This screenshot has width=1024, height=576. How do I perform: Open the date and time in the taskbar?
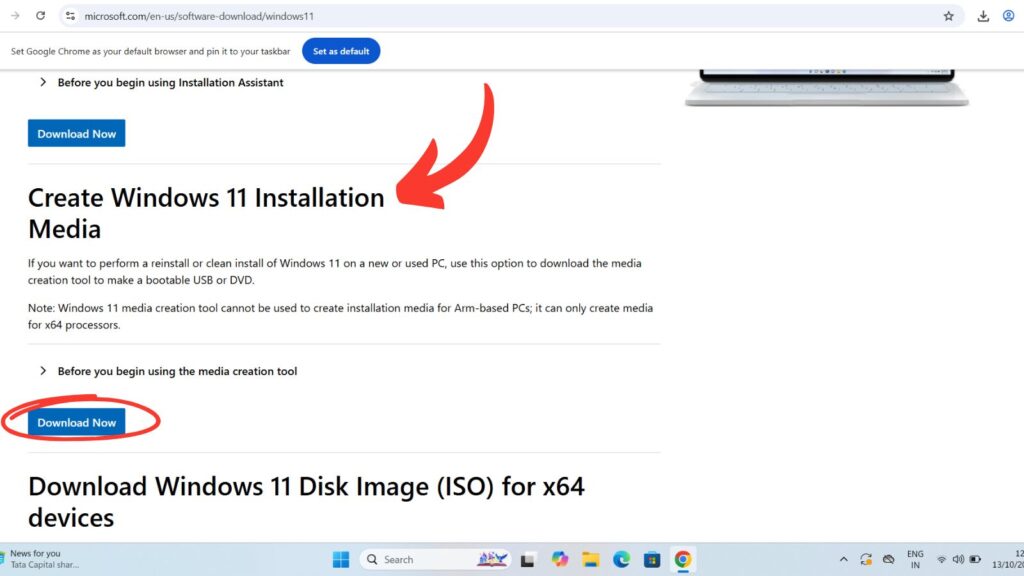click(1010, 559)
